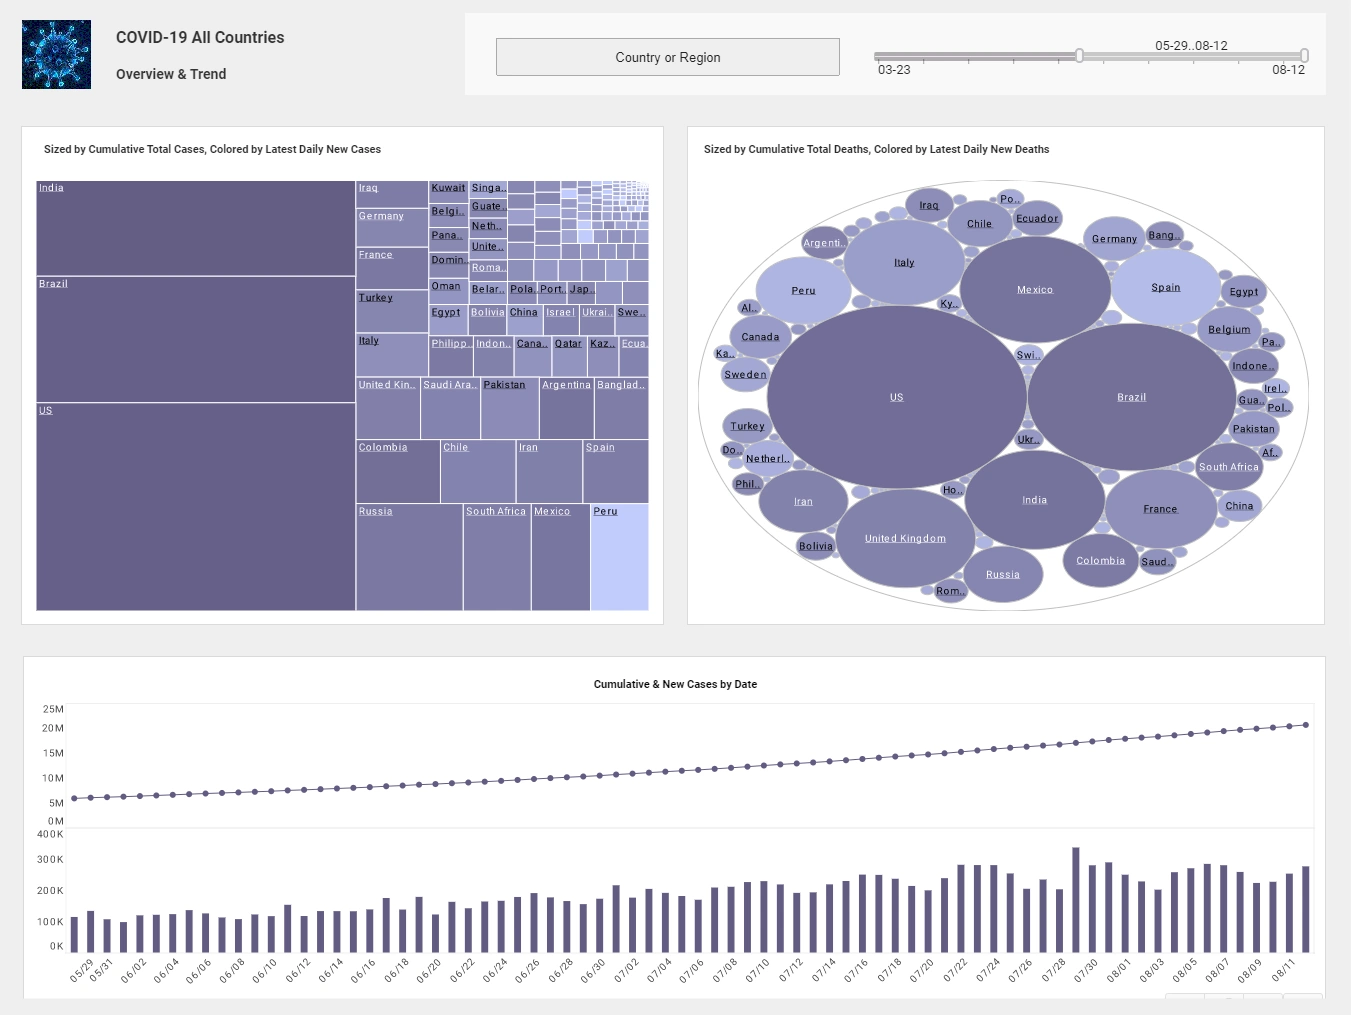Click the United Kingdom bubble in deaths chart
The width and height of the screenshot is (1351, 1015).
click(905, 537)
